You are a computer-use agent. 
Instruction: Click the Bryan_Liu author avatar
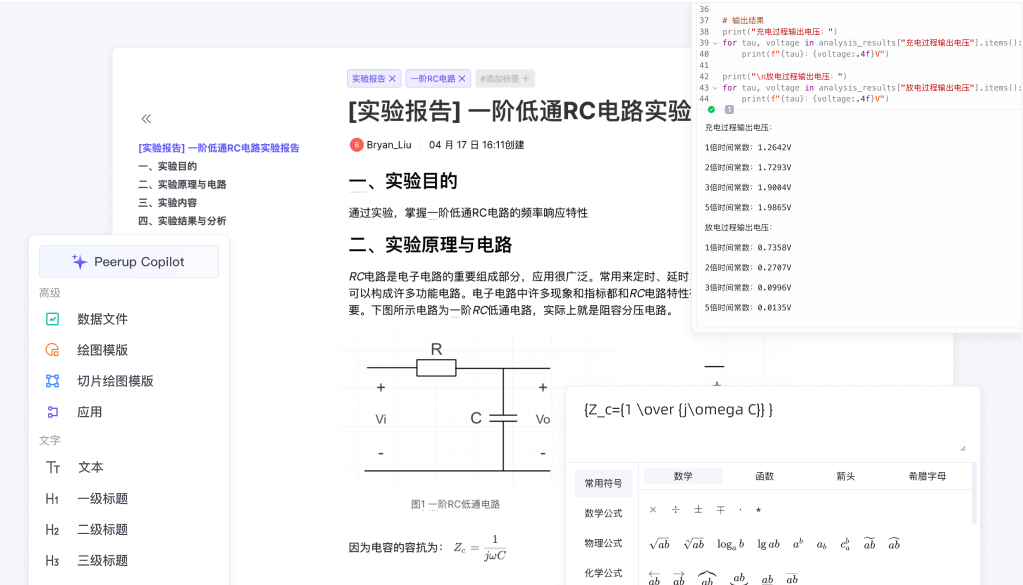(356, 145)
